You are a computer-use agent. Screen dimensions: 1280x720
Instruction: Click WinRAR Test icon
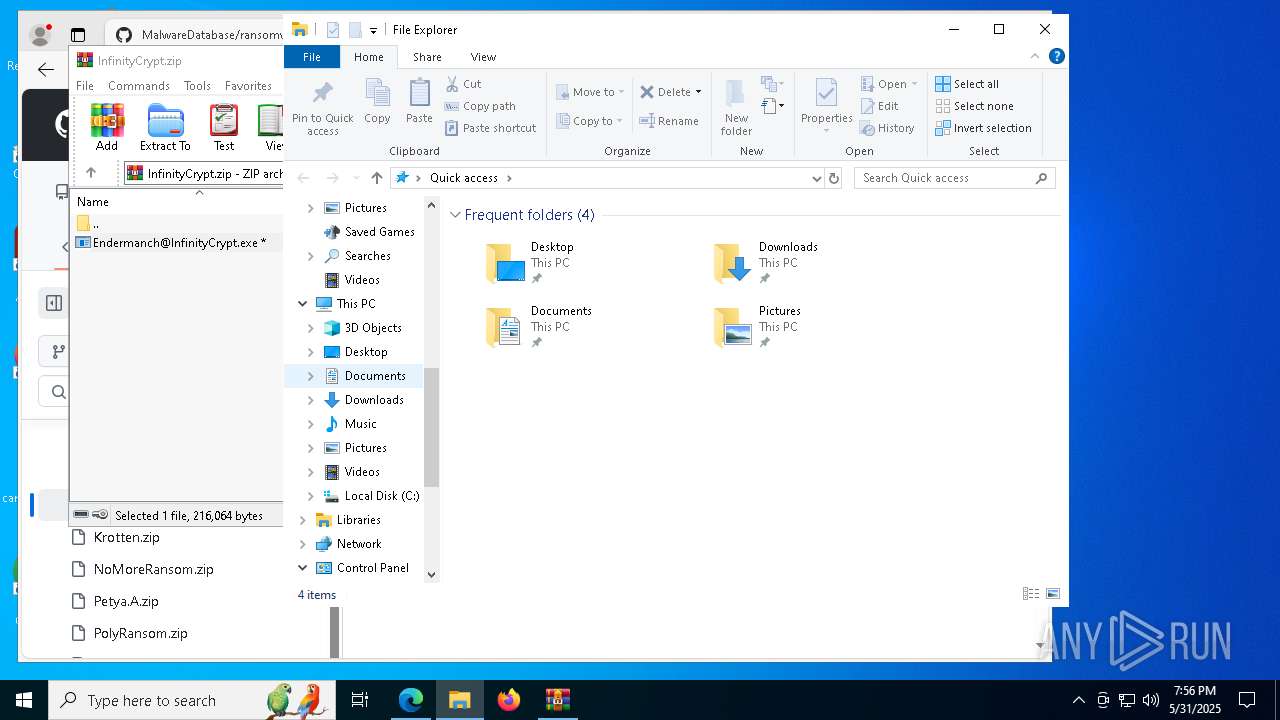coord(224,127)
